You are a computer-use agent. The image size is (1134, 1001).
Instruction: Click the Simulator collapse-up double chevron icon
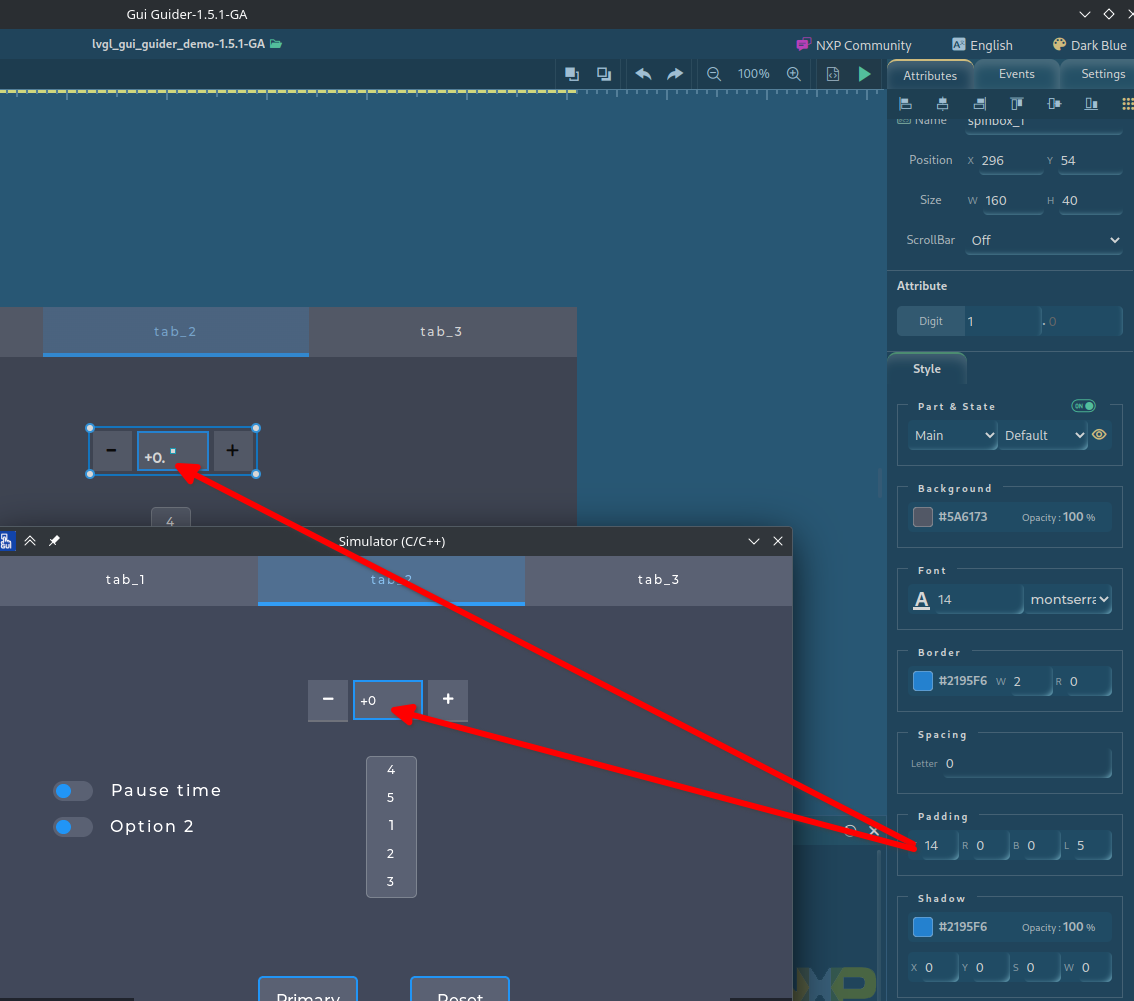(30, 541)
